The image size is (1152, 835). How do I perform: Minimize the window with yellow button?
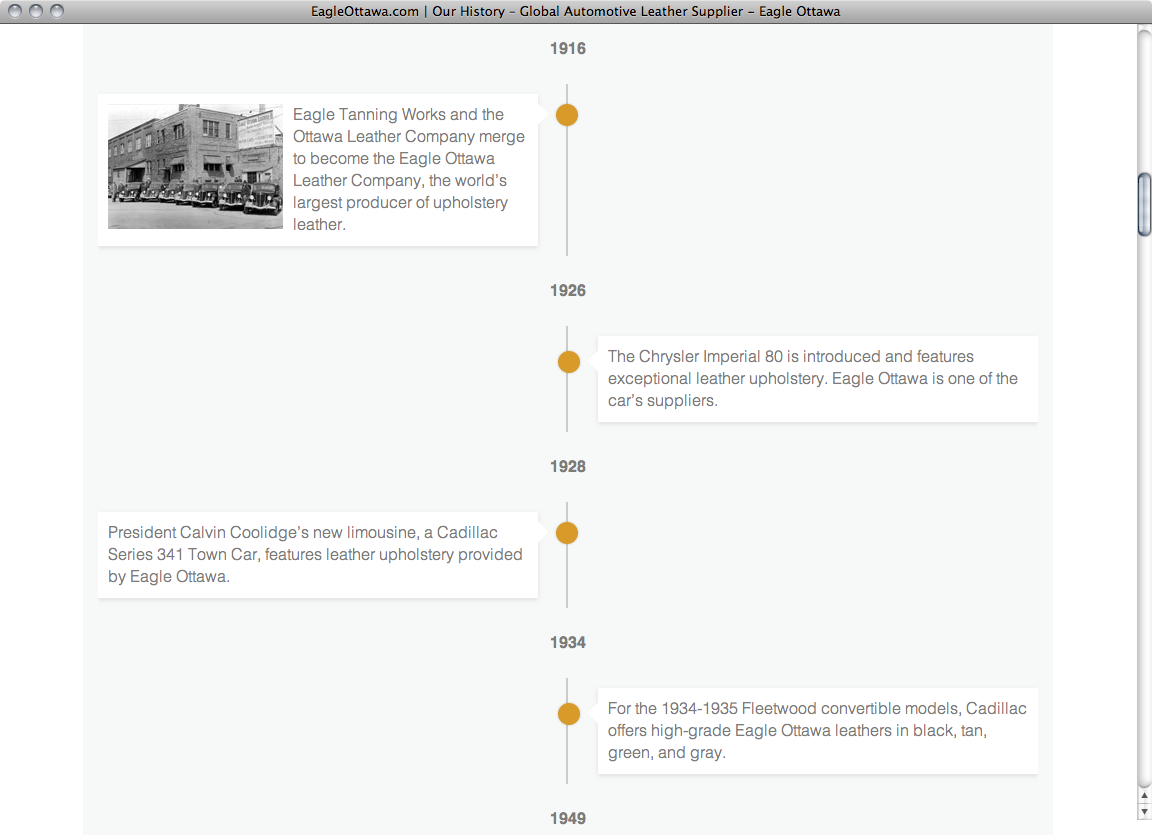coord(35,11)
